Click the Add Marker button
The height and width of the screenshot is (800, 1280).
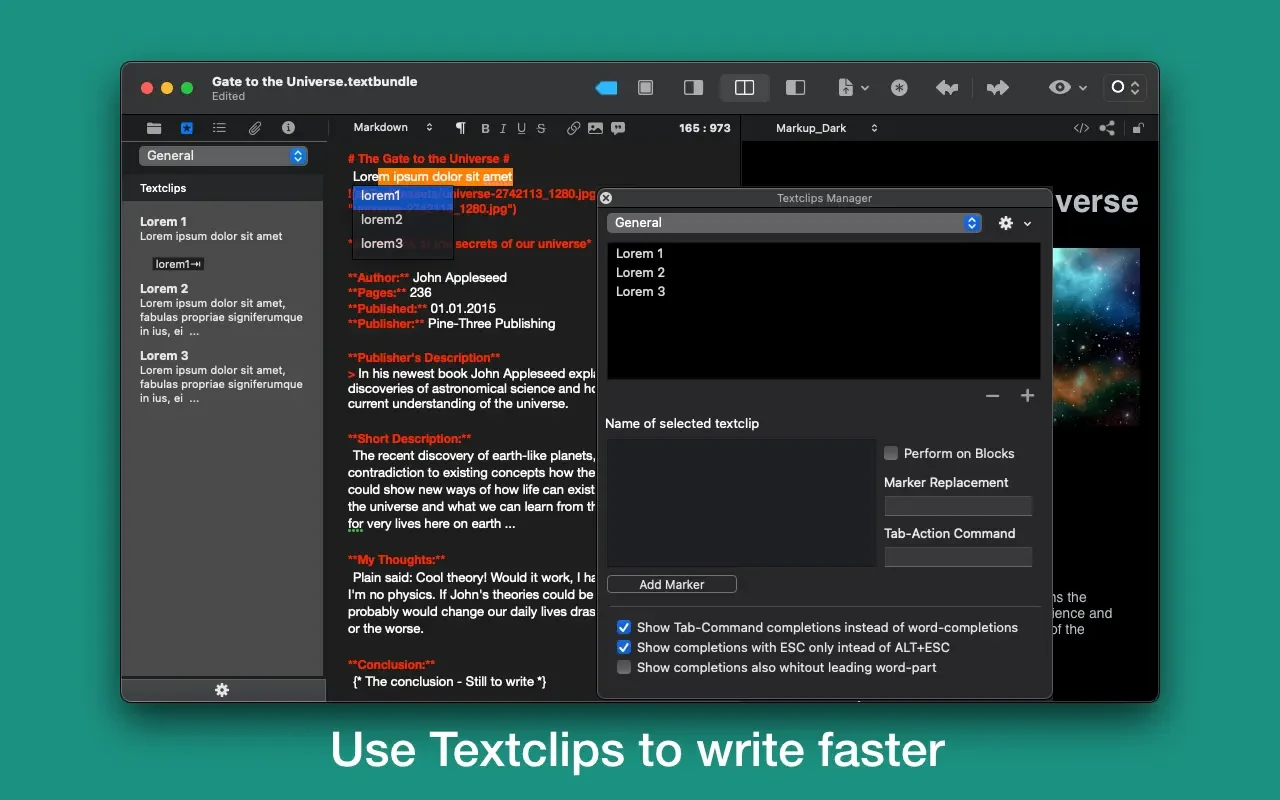(672, 584)
